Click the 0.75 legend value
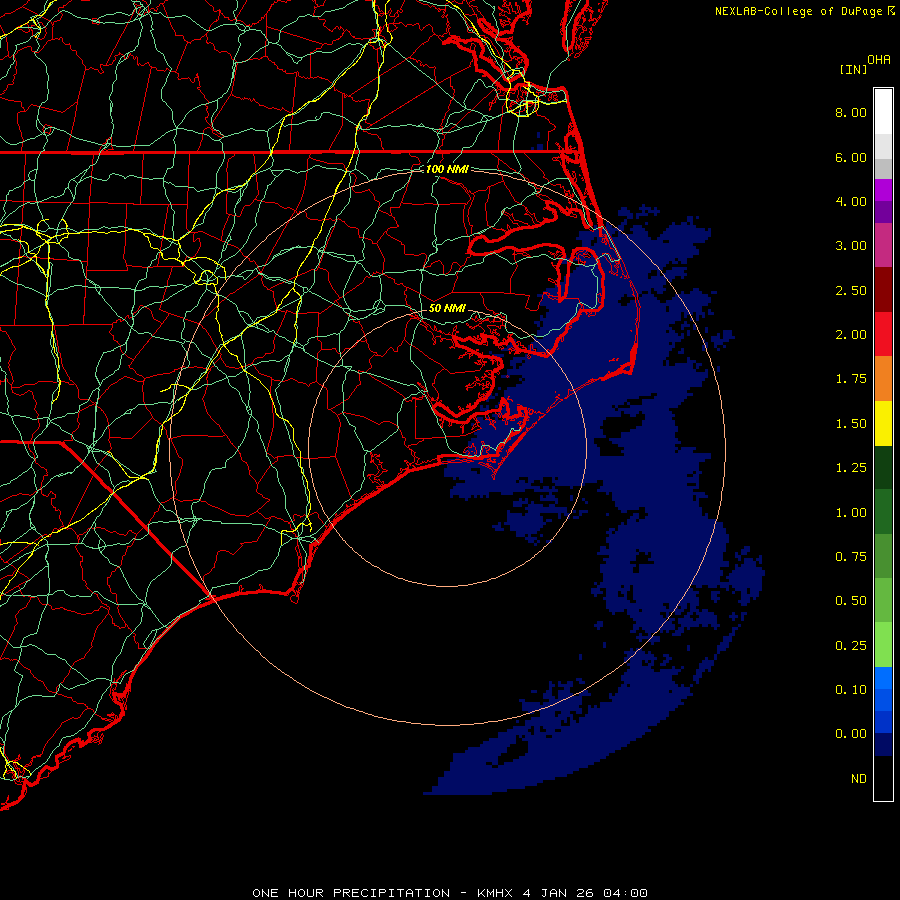This screenshot has width=900, height=900. 851,557
